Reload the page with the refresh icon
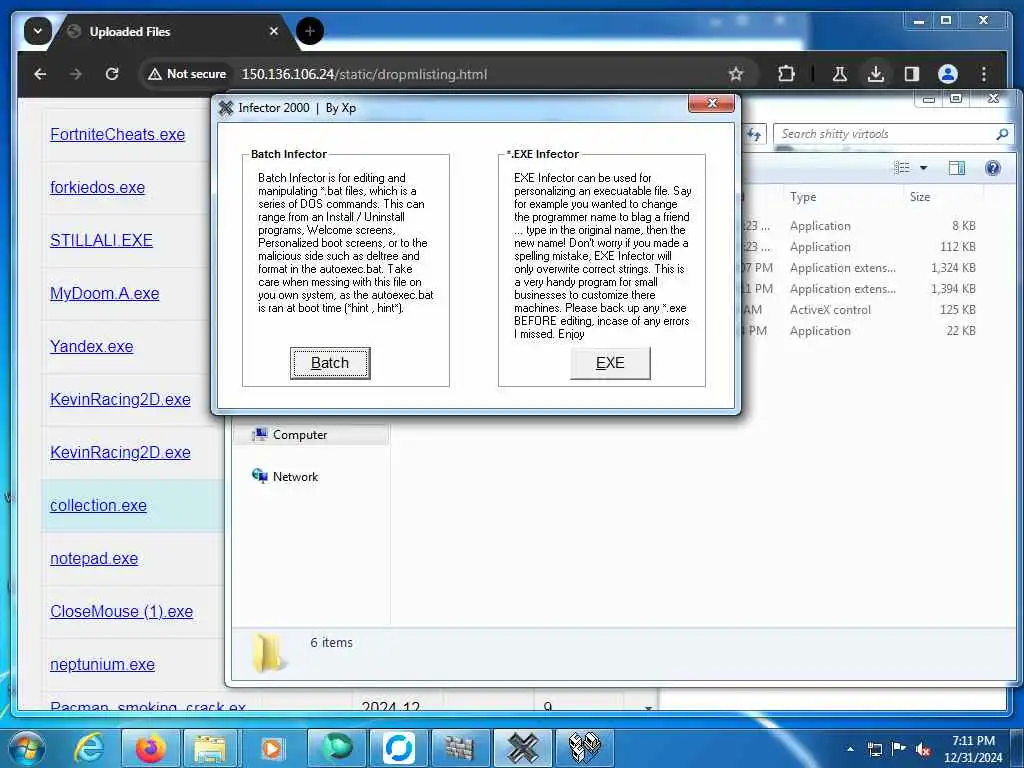Image resolution: width=1024 pixels, height=768 pixels. [112, 74]
